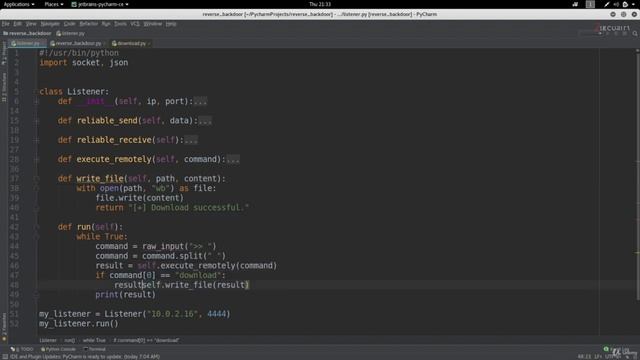Switch to the download.py editor tab

[130, 43]
